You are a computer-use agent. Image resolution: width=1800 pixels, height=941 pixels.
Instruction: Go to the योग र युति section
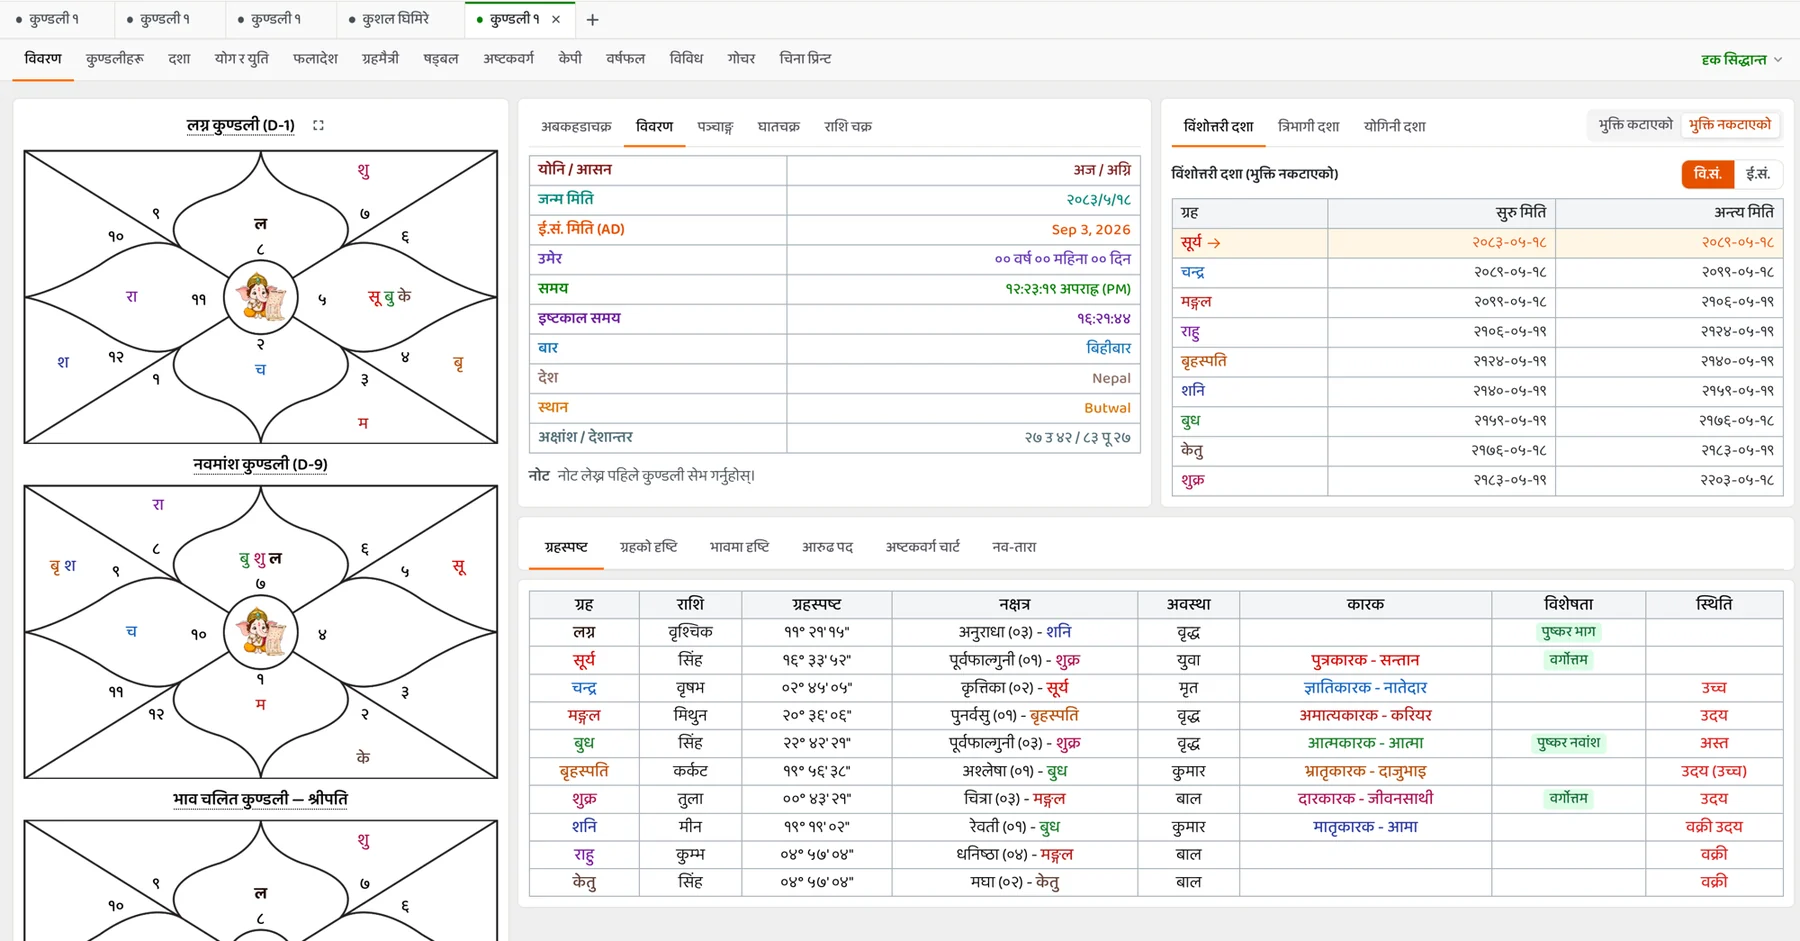[241, 59]
